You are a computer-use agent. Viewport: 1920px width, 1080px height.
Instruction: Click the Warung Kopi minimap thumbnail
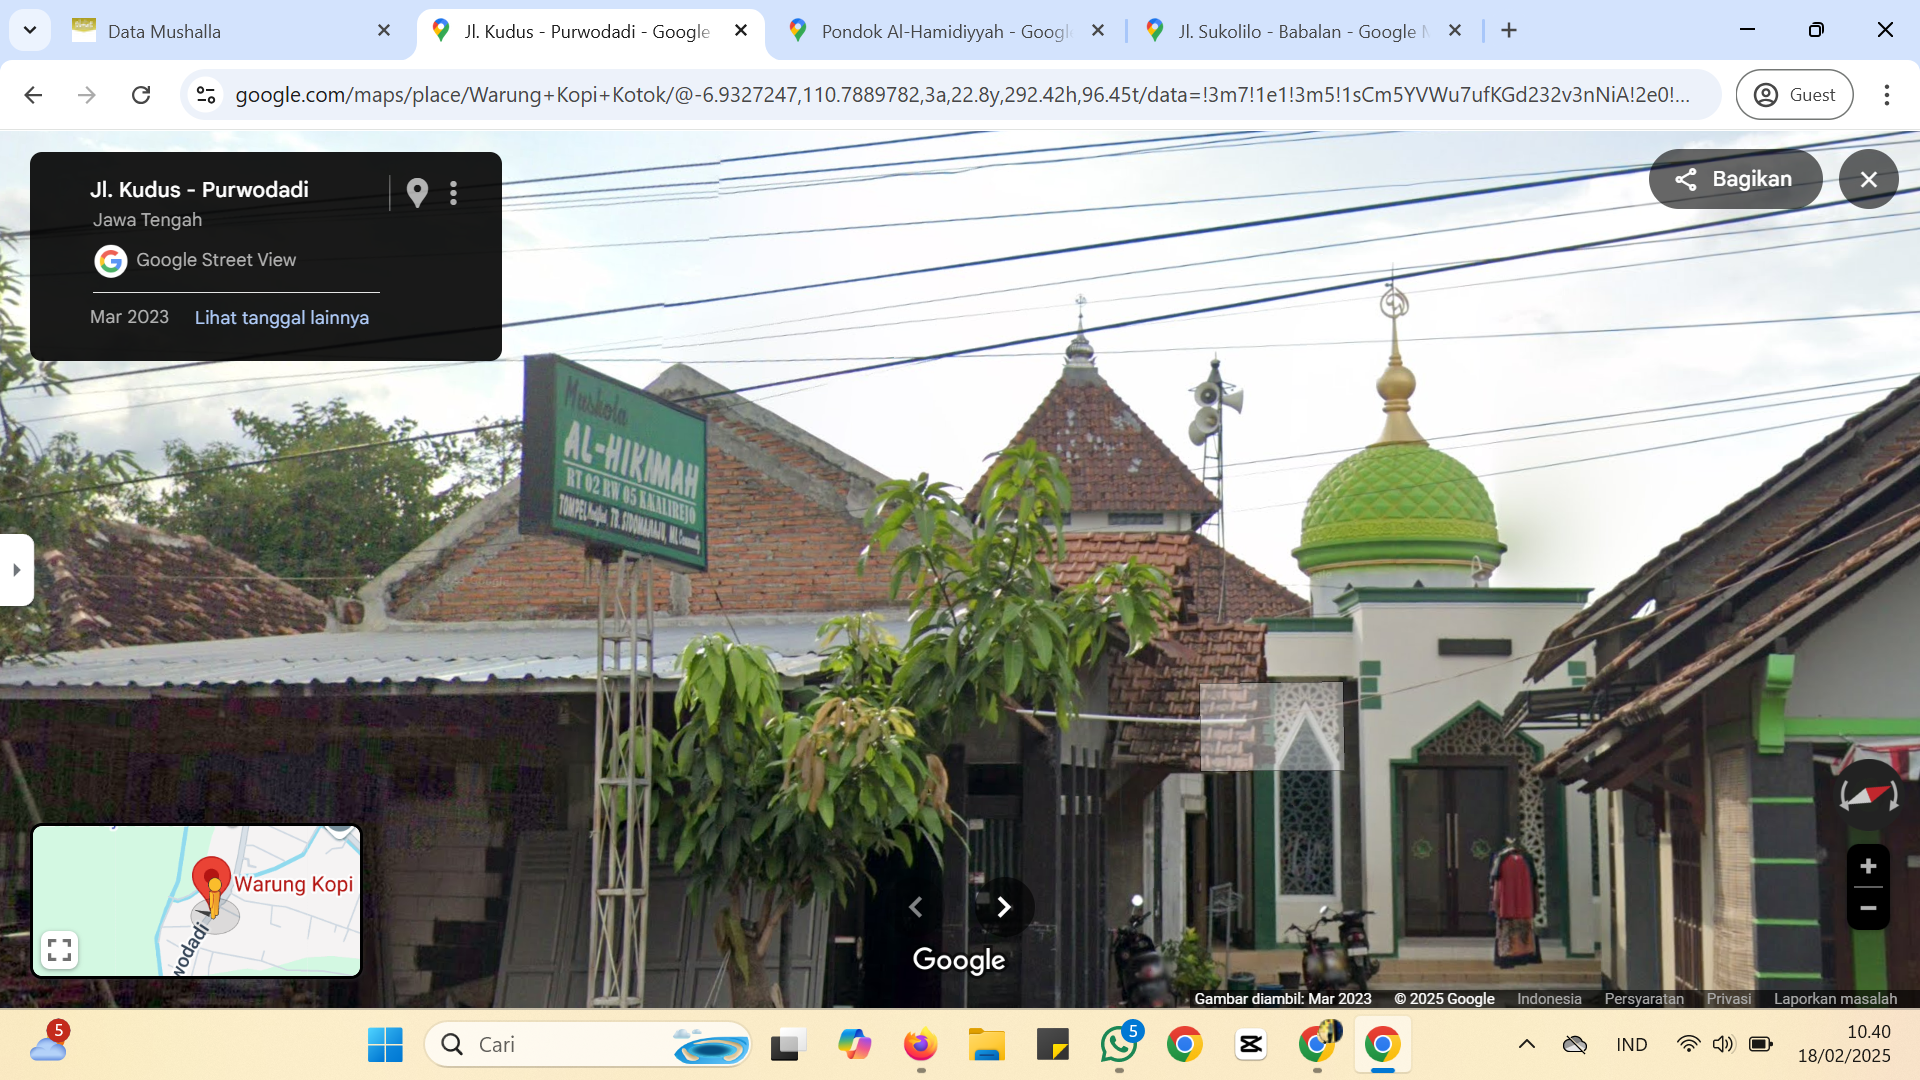197,901
